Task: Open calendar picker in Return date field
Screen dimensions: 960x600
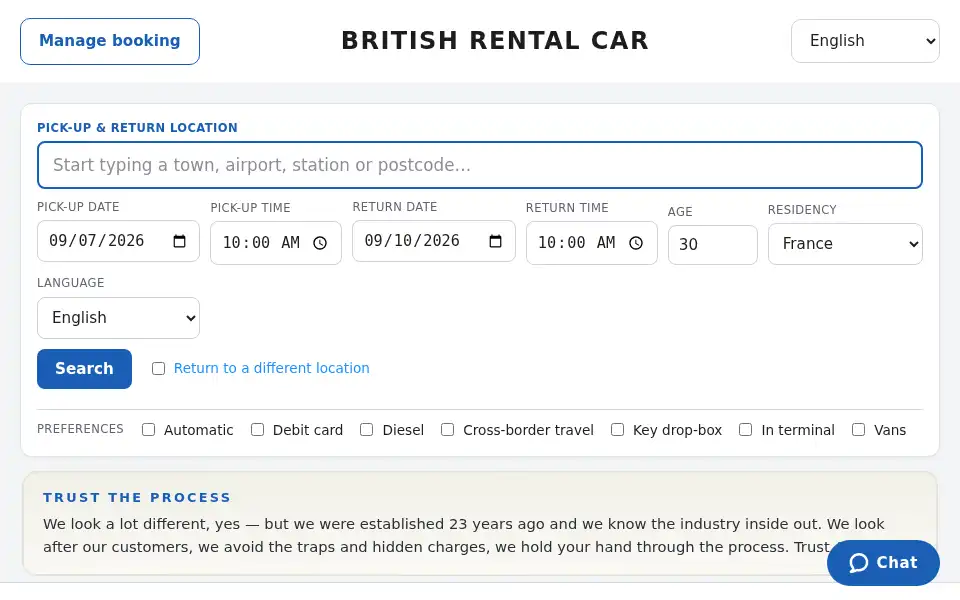Action: (495, 241)
